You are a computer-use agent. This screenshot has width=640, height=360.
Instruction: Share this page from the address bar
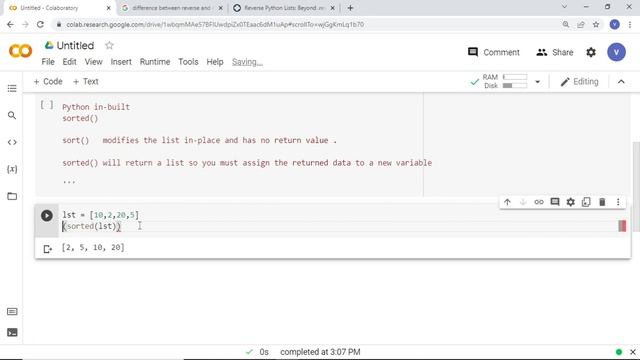(x=581, y=24)
